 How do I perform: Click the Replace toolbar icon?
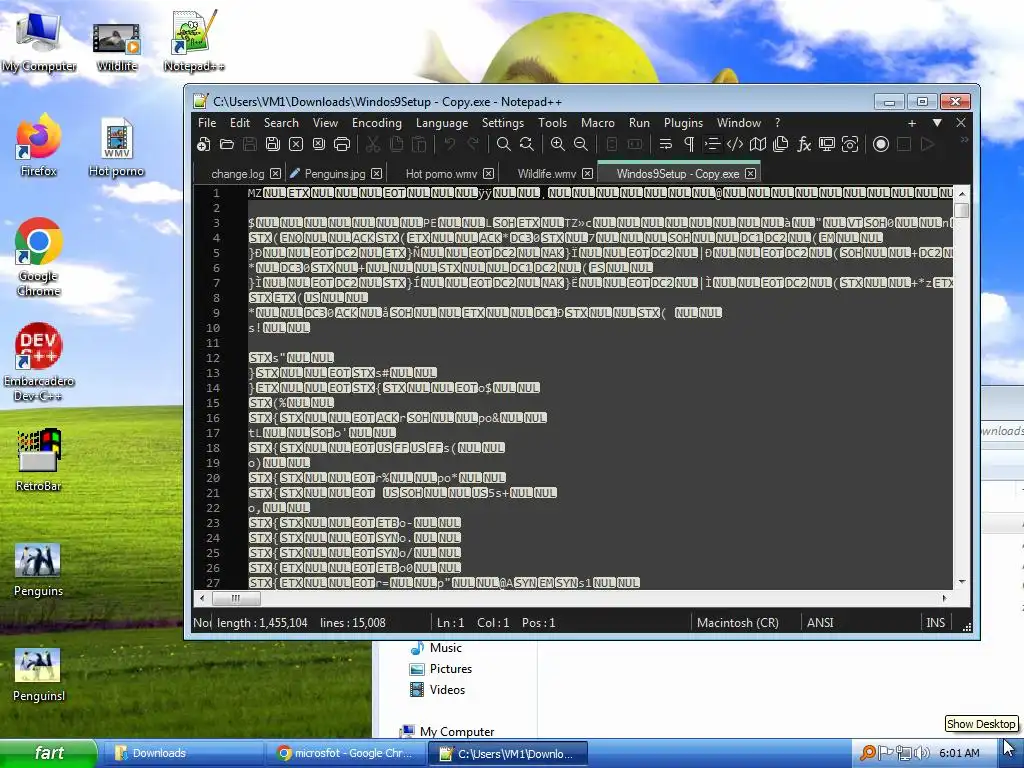coord(526,144)
